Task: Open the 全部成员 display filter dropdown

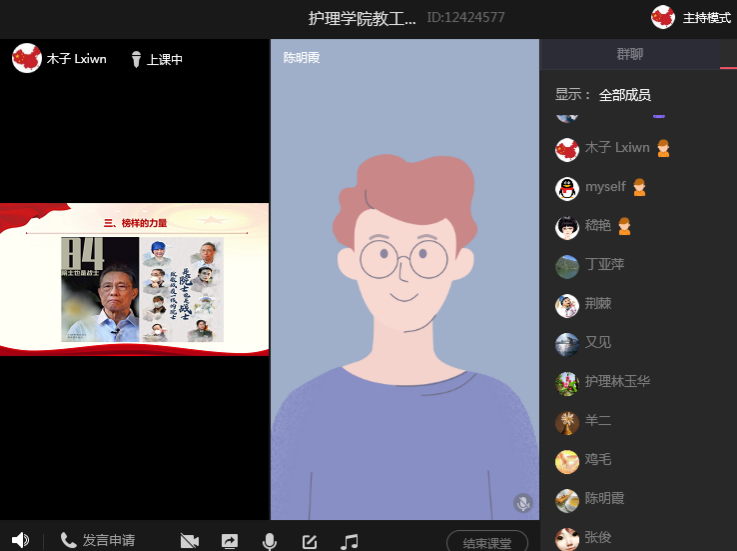Action: point(625,95)
